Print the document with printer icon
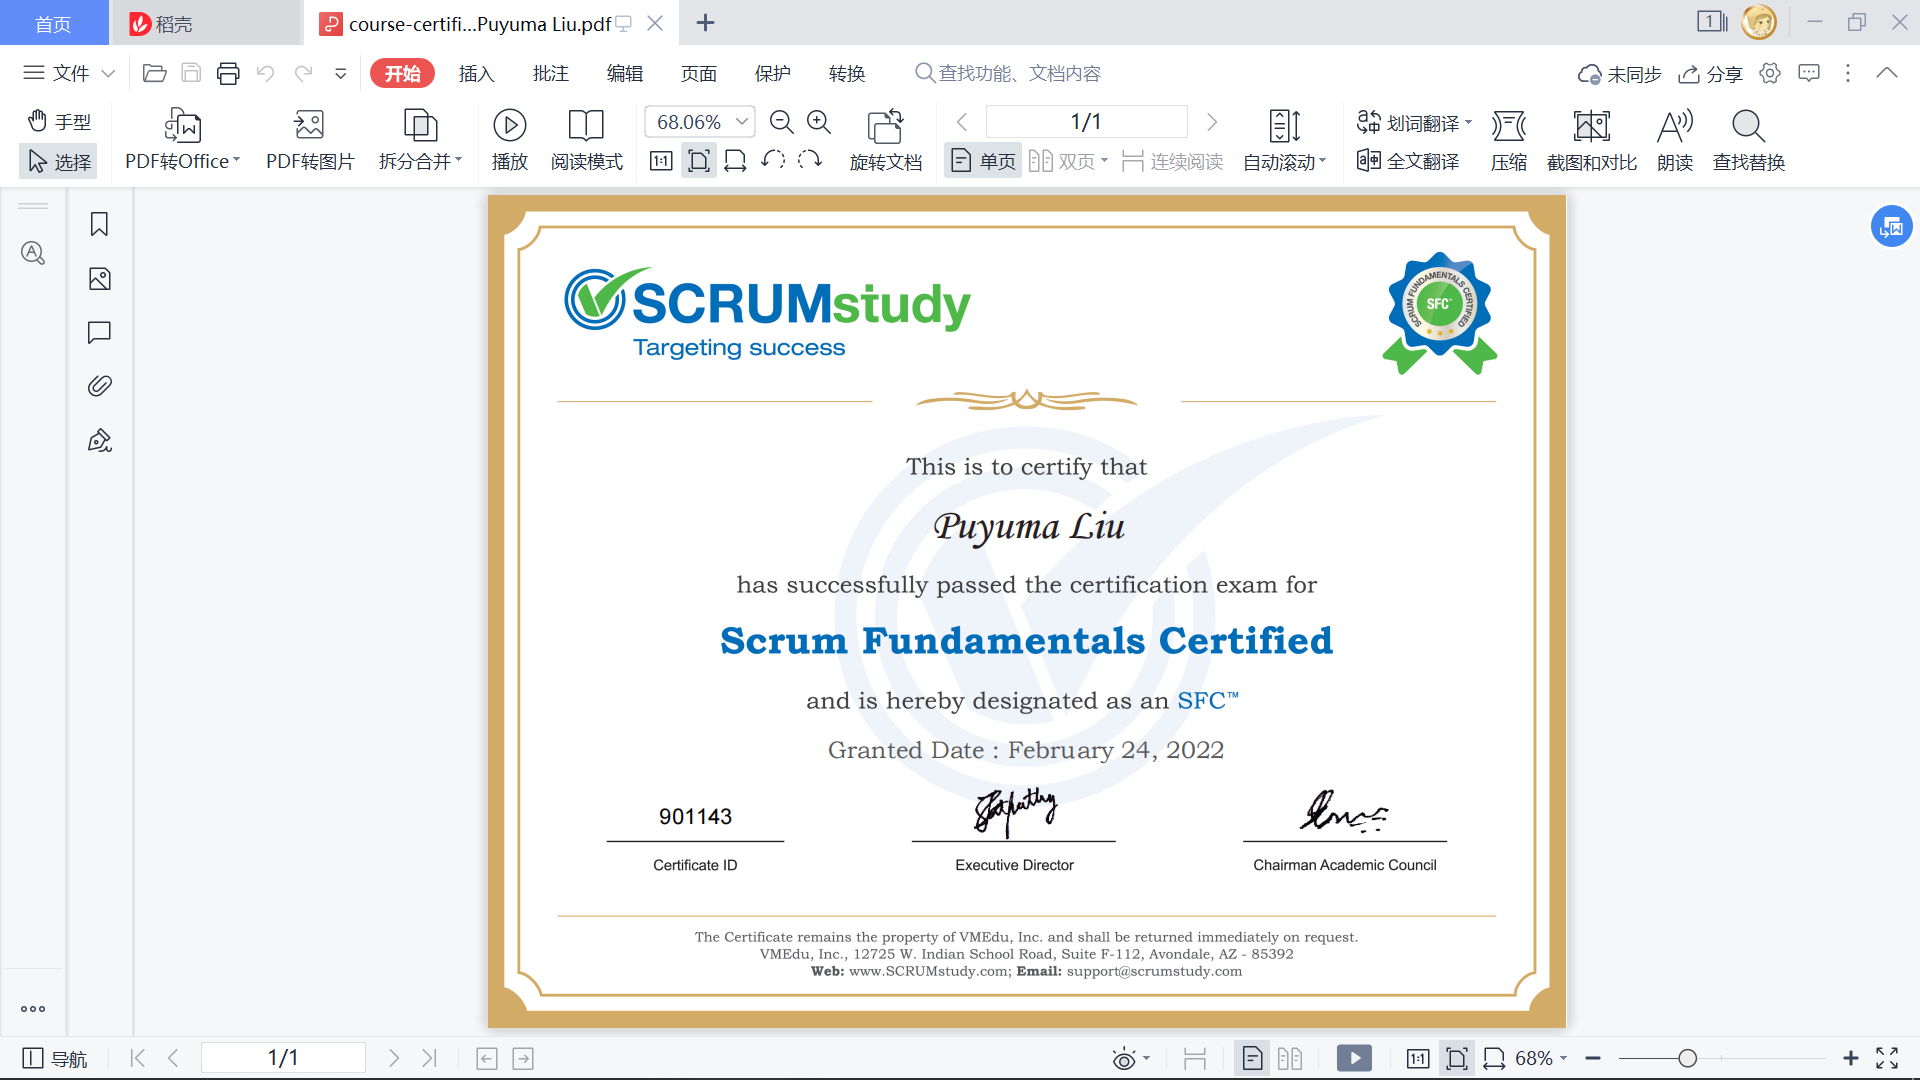Screen dimensions: 1920x1080 point(228,73)
